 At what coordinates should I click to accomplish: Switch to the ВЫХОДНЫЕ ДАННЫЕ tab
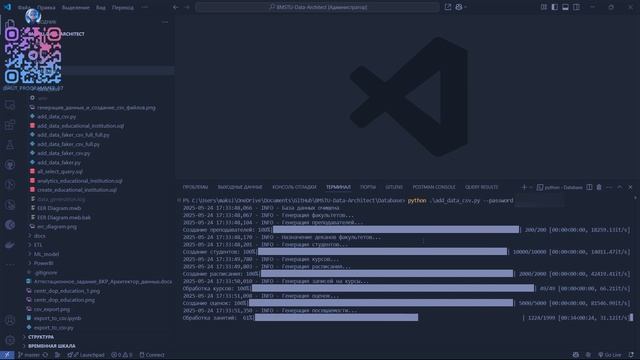pos(240,187)
